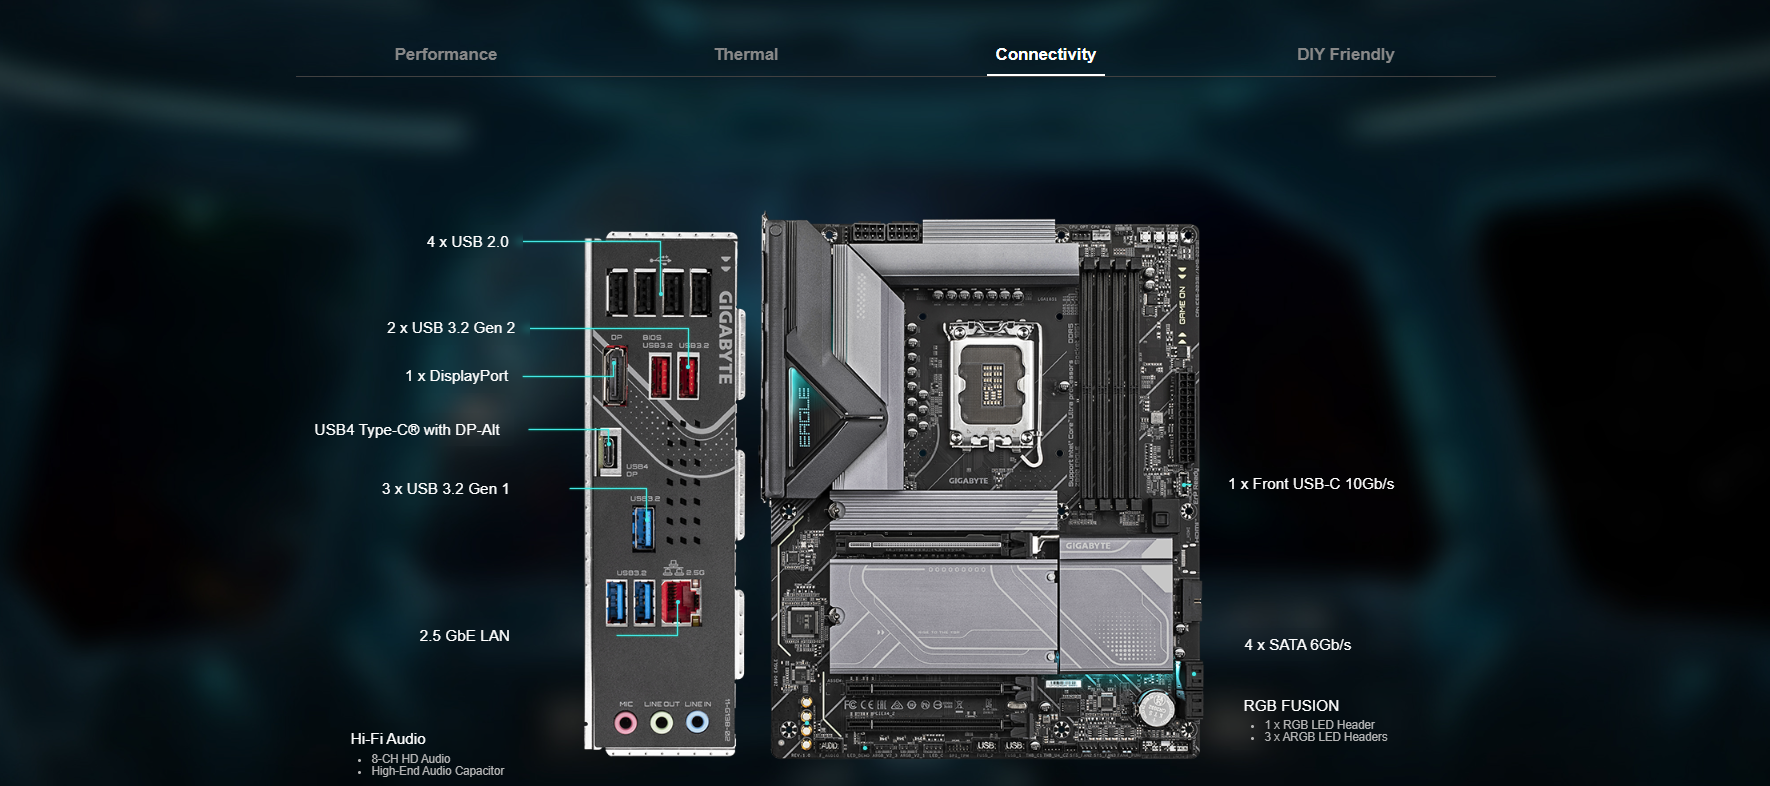1770x786 pixels.
Task: Click the DisplayPort connector on I/O panel
Action: tap(615, 375)
